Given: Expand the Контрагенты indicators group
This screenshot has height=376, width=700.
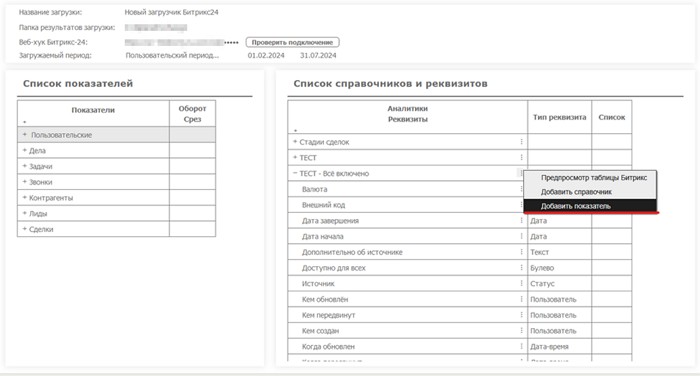Looking at the screenshot, I should [25, 197].
